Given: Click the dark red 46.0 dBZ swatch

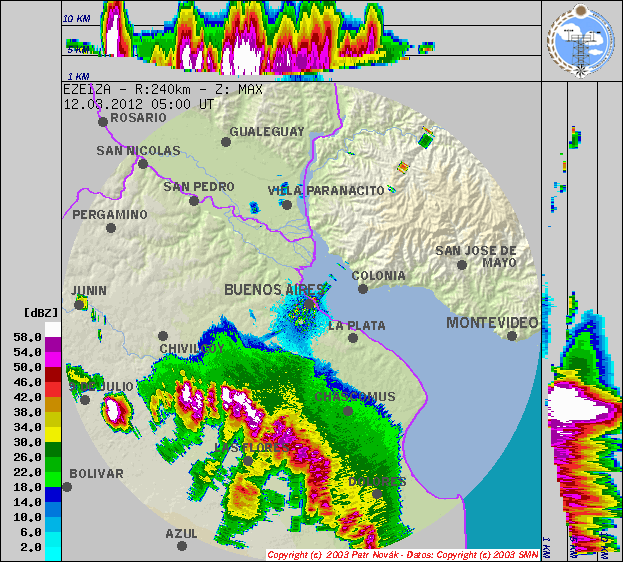Looking at the screenshot, I should click(x=53, y=374).
